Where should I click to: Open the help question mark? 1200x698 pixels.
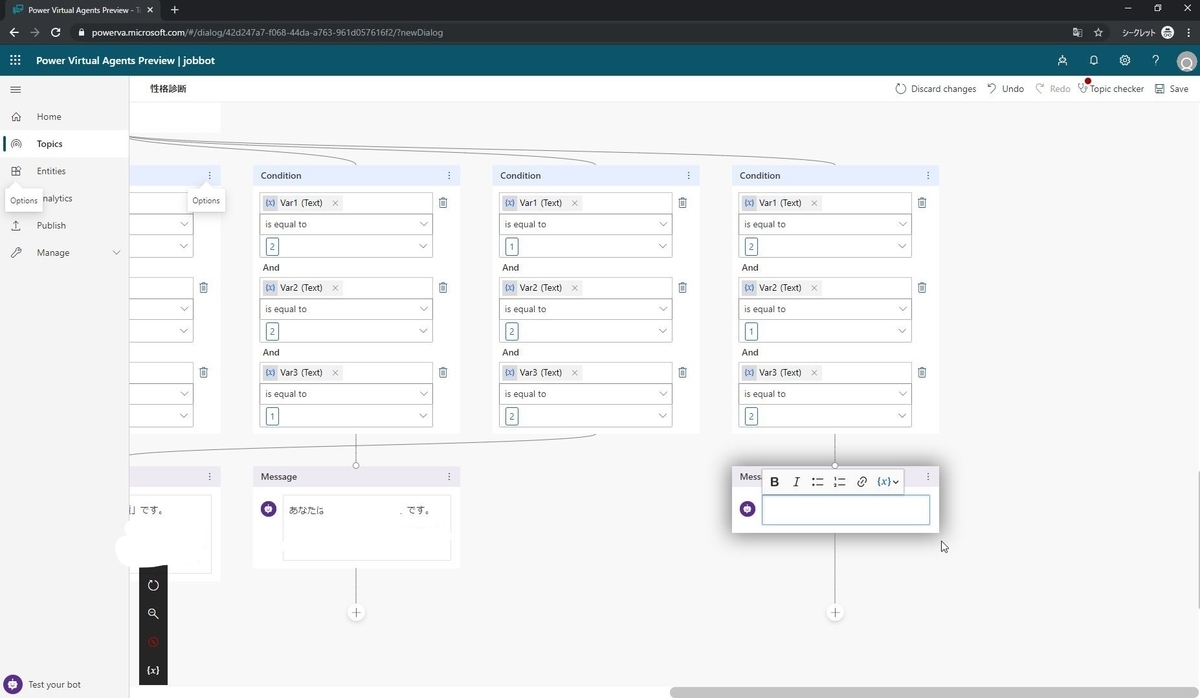pyautogui.click(x=1155, y=60)
